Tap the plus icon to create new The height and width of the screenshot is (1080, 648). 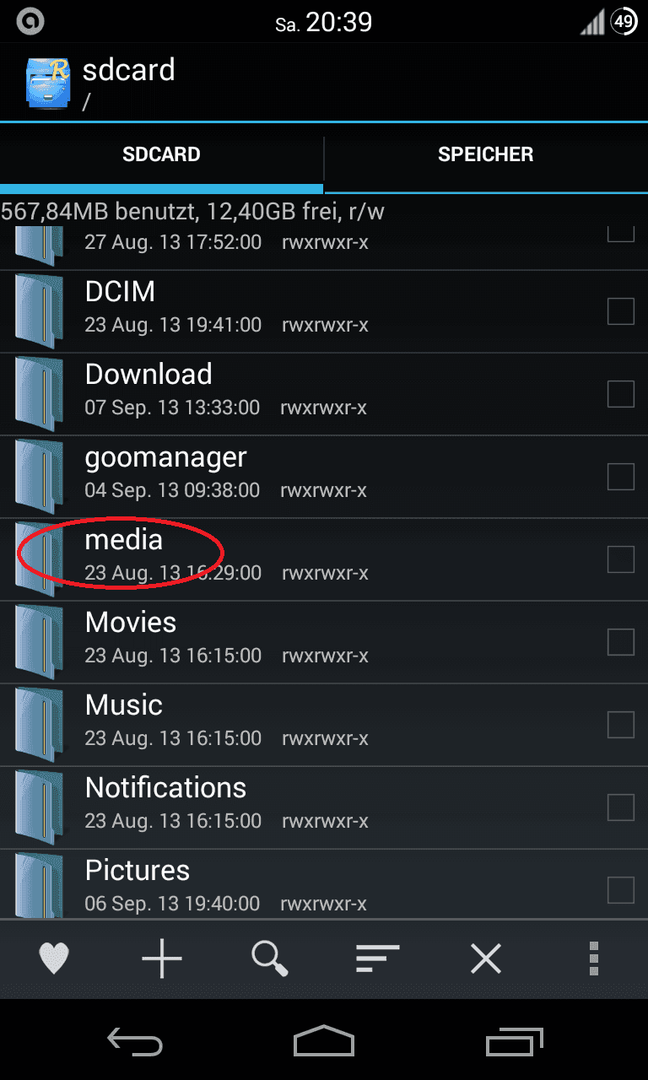point(162,957)
